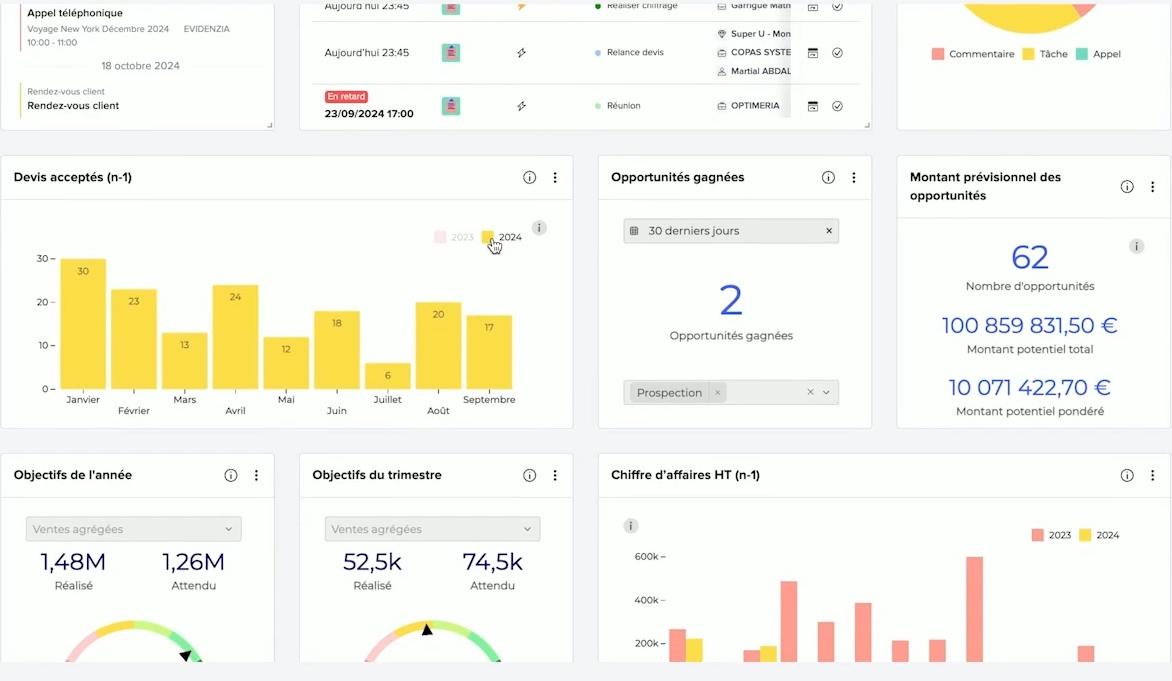Image resolution: width=1172 pixels, height=681 pixels.
Task: Open three-dot menu of Opportunités gagnées widget
Action: point(853,178)
